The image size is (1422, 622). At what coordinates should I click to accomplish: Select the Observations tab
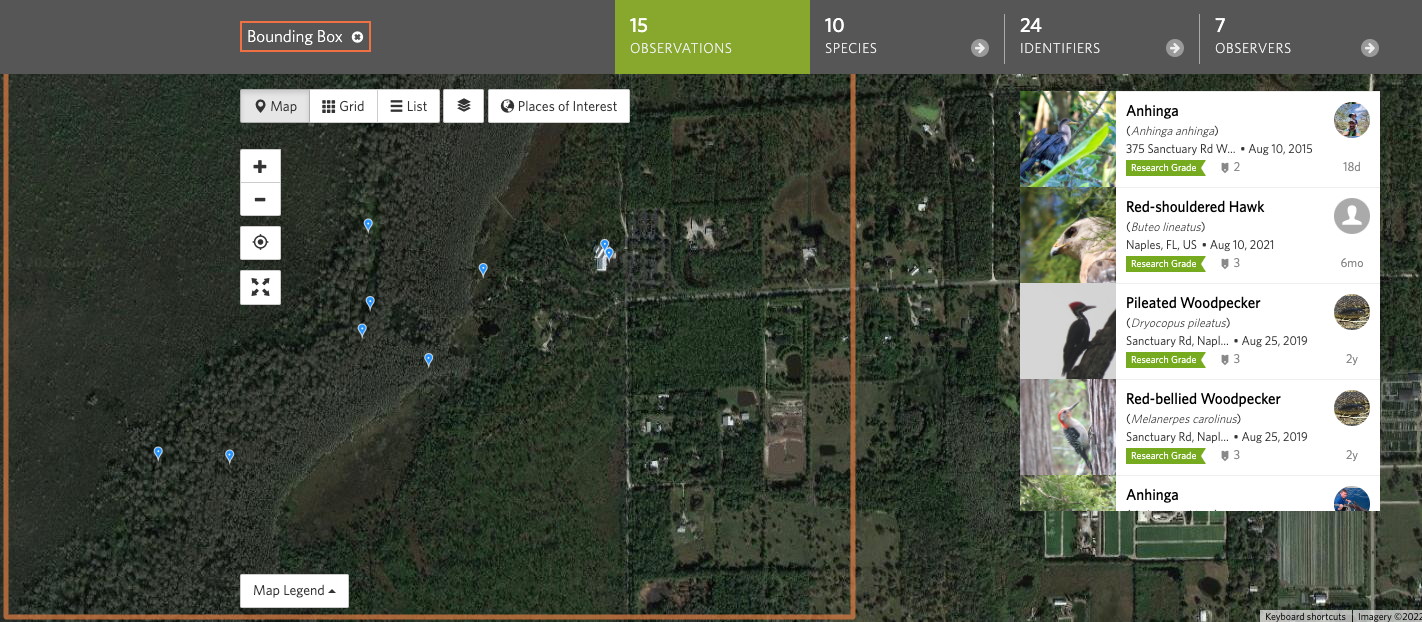click(711, 37)
